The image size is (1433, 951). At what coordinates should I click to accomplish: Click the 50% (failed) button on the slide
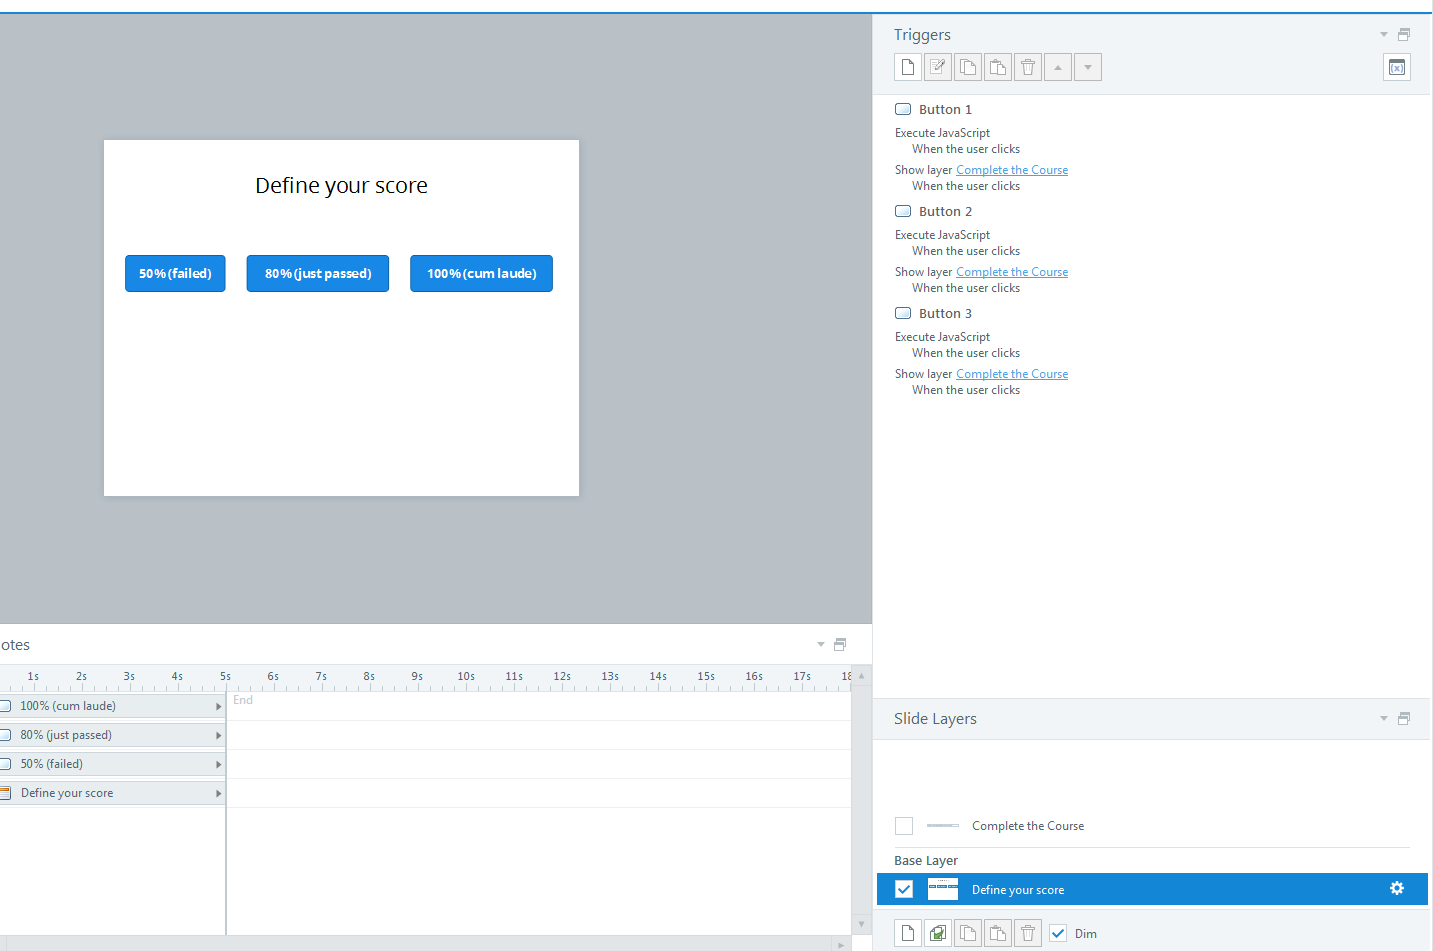(175, 273)
